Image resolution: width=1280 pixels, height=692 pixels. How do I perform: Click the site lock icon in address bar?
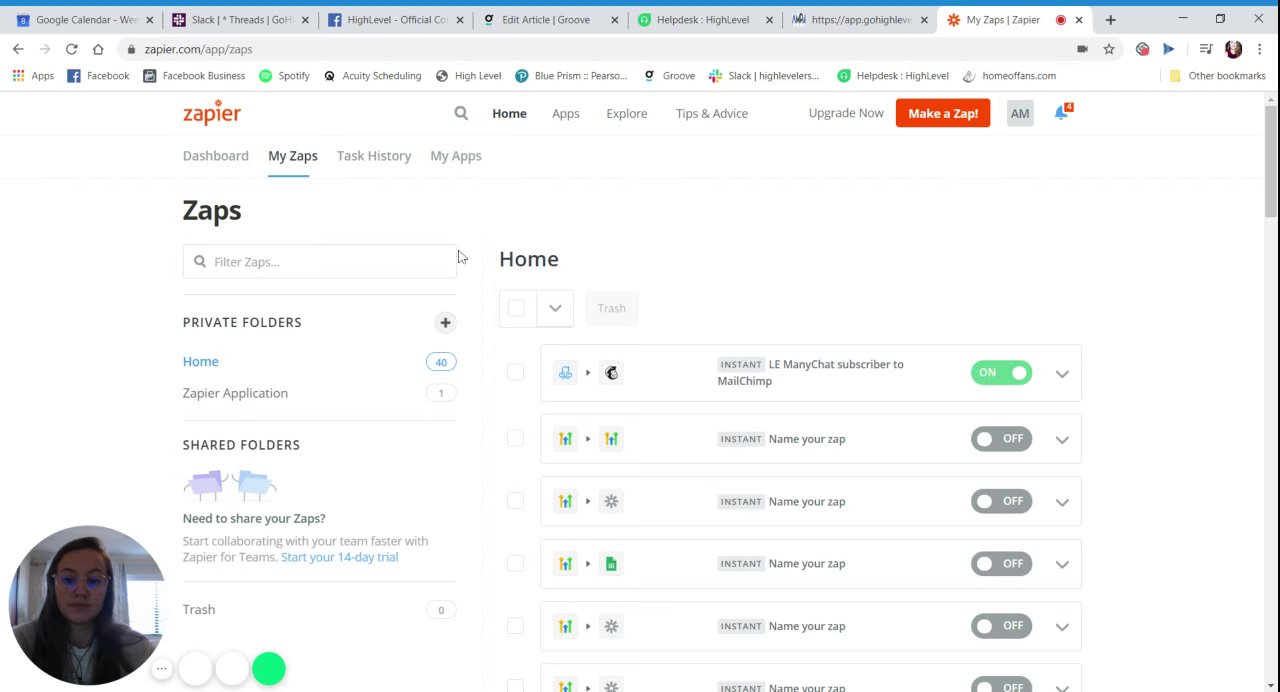point(130,49)
